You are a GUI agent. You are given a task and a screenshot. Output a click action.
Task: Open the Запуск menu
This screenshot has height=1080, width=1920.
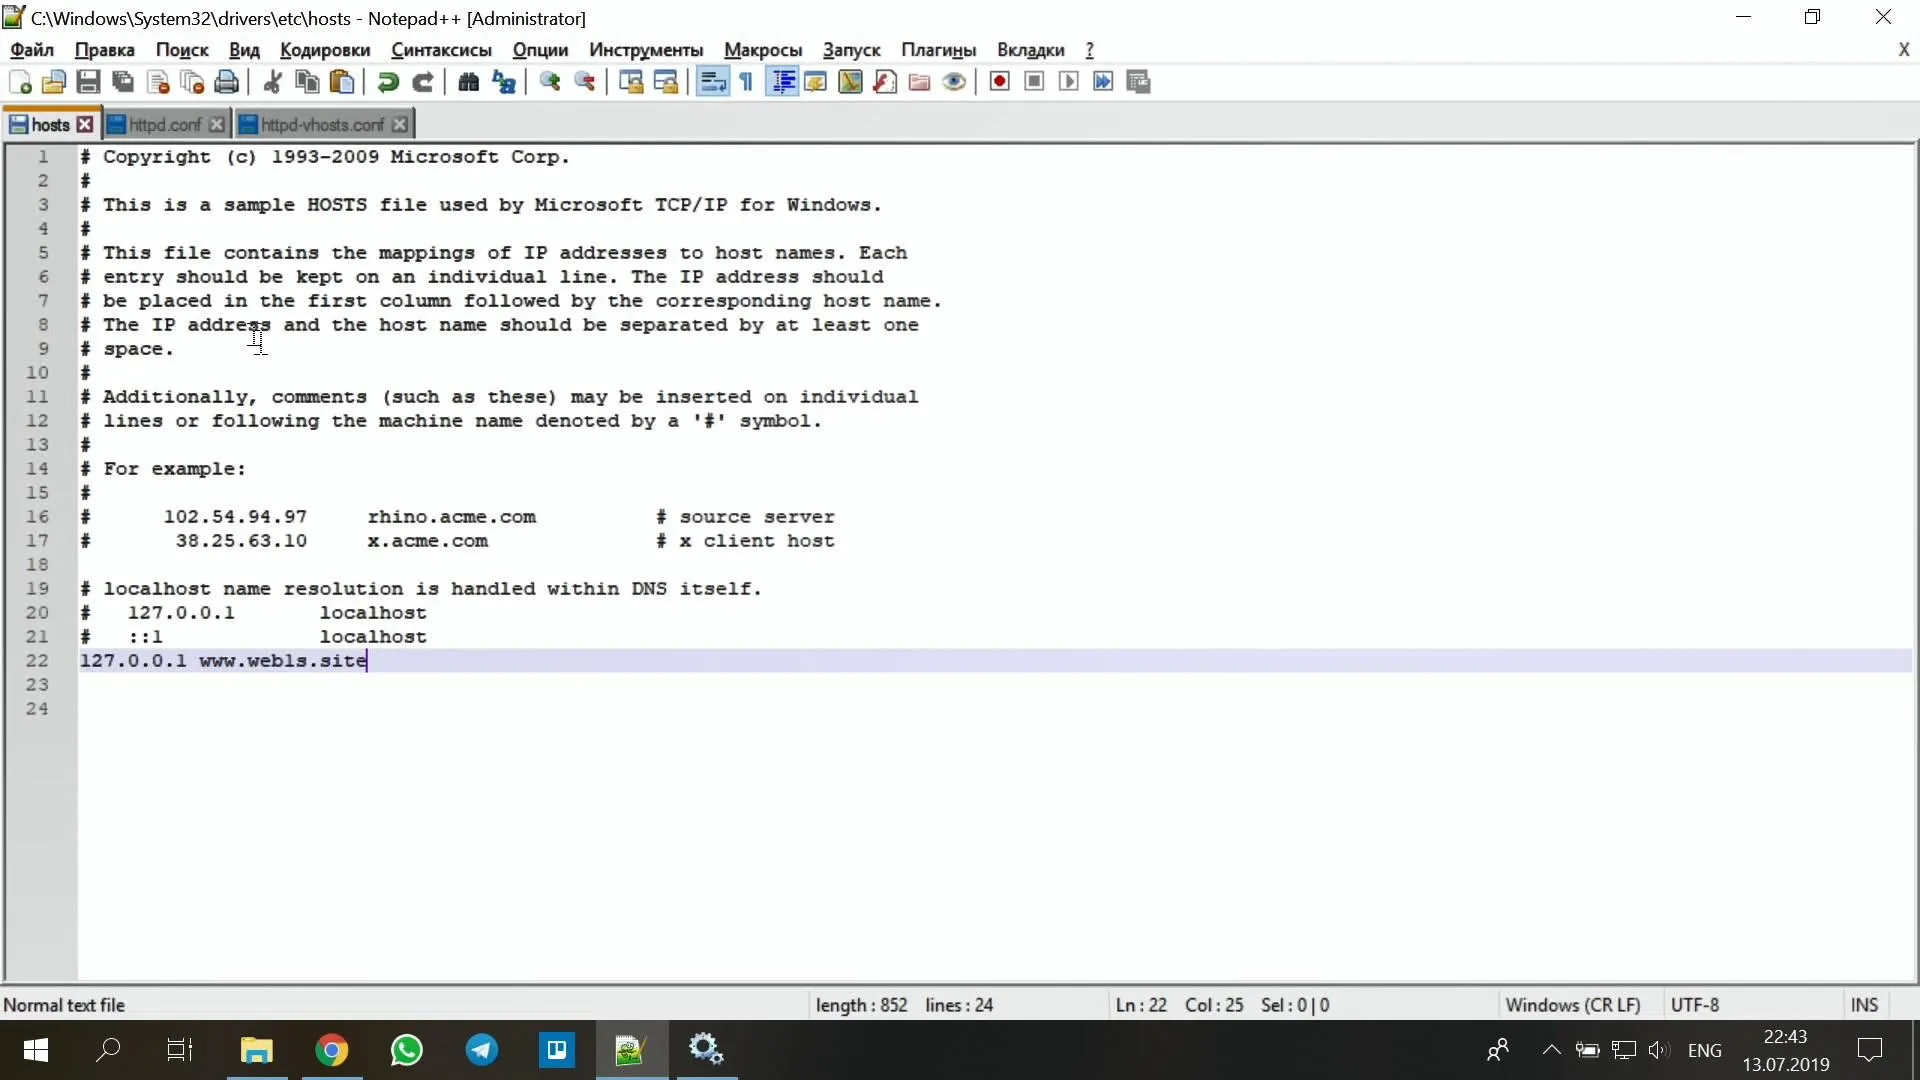(851, 50)
